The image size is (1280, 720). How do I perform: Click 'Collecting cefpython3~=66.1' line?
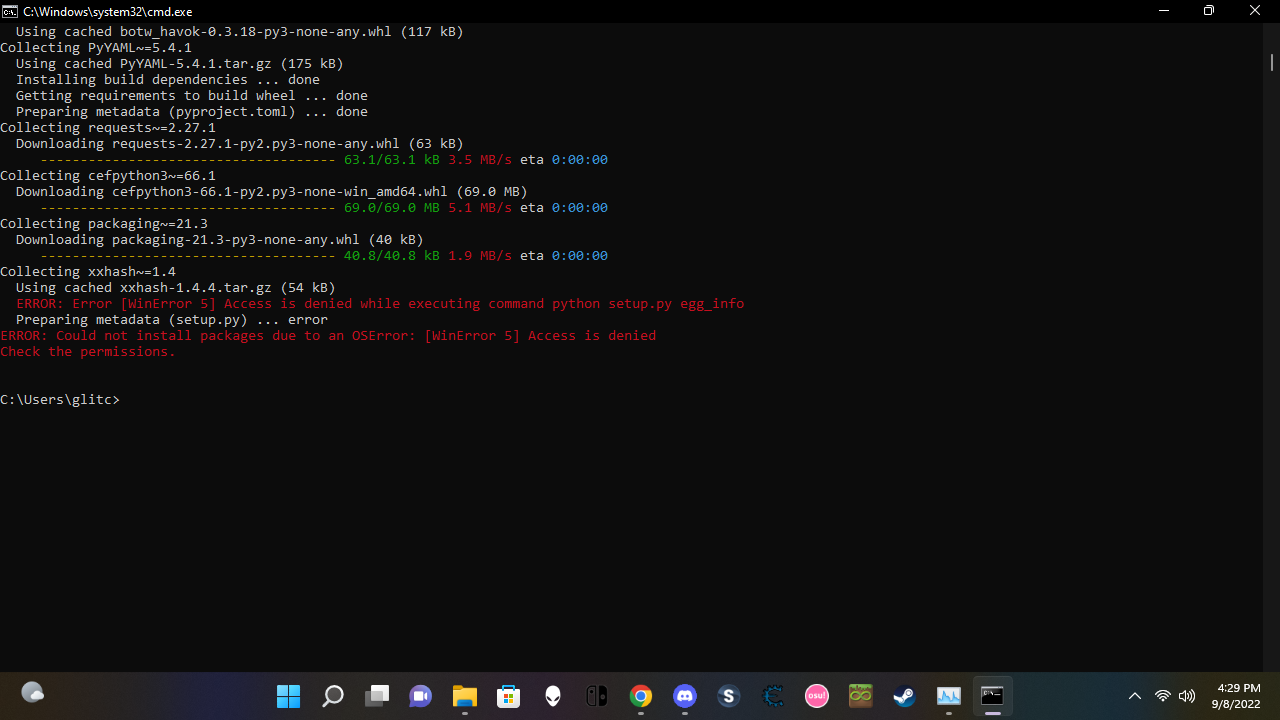(108, 176)
